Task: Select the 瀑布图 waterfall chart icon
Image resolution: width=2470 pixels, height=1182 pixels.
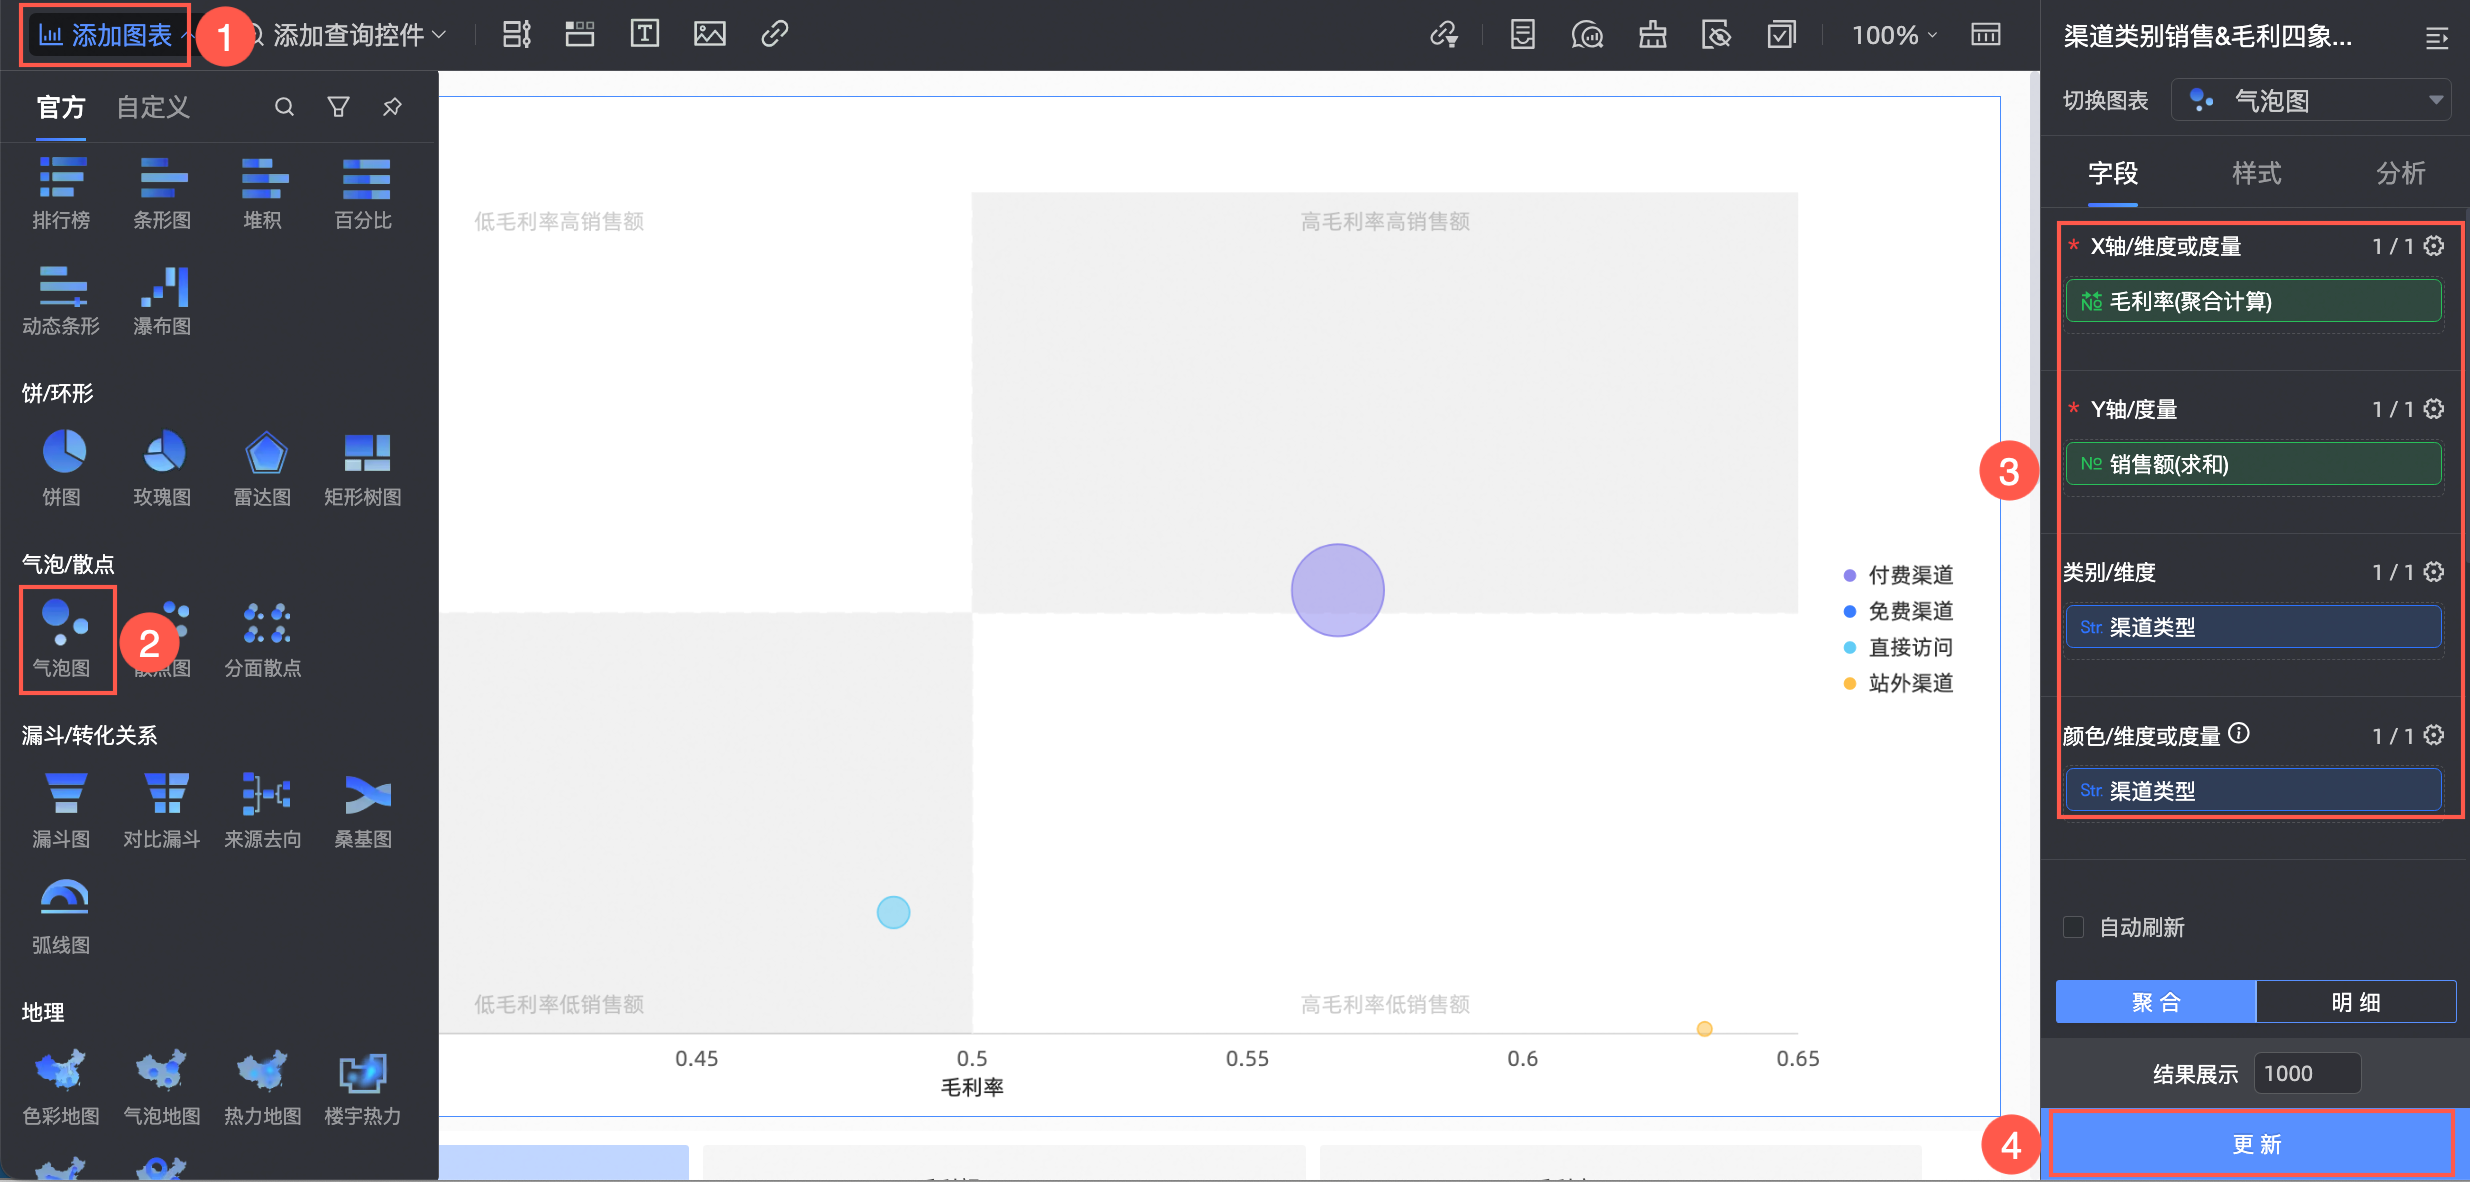Action: click(163, 289)
